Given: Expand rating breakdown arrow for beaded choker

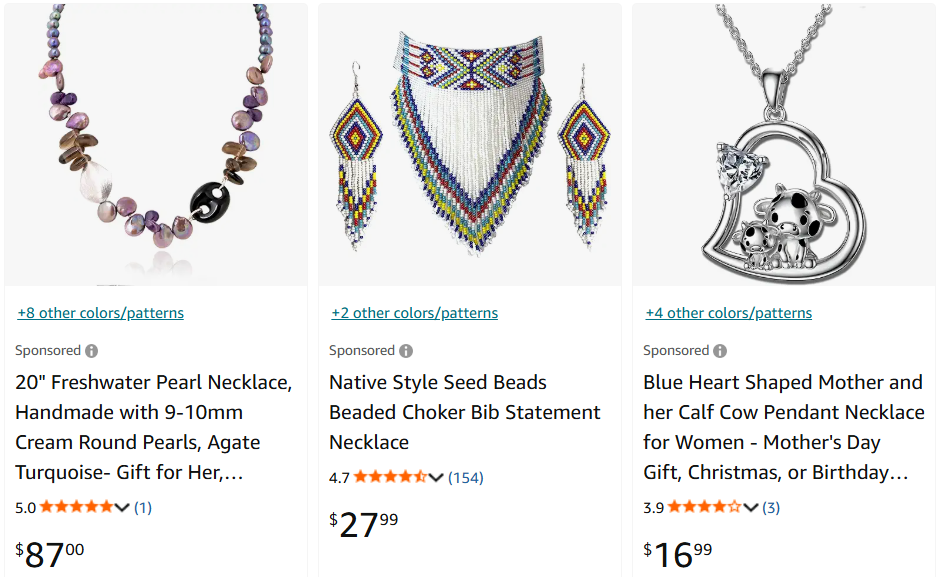Looking at the screenshot, I should coord(436,477).
